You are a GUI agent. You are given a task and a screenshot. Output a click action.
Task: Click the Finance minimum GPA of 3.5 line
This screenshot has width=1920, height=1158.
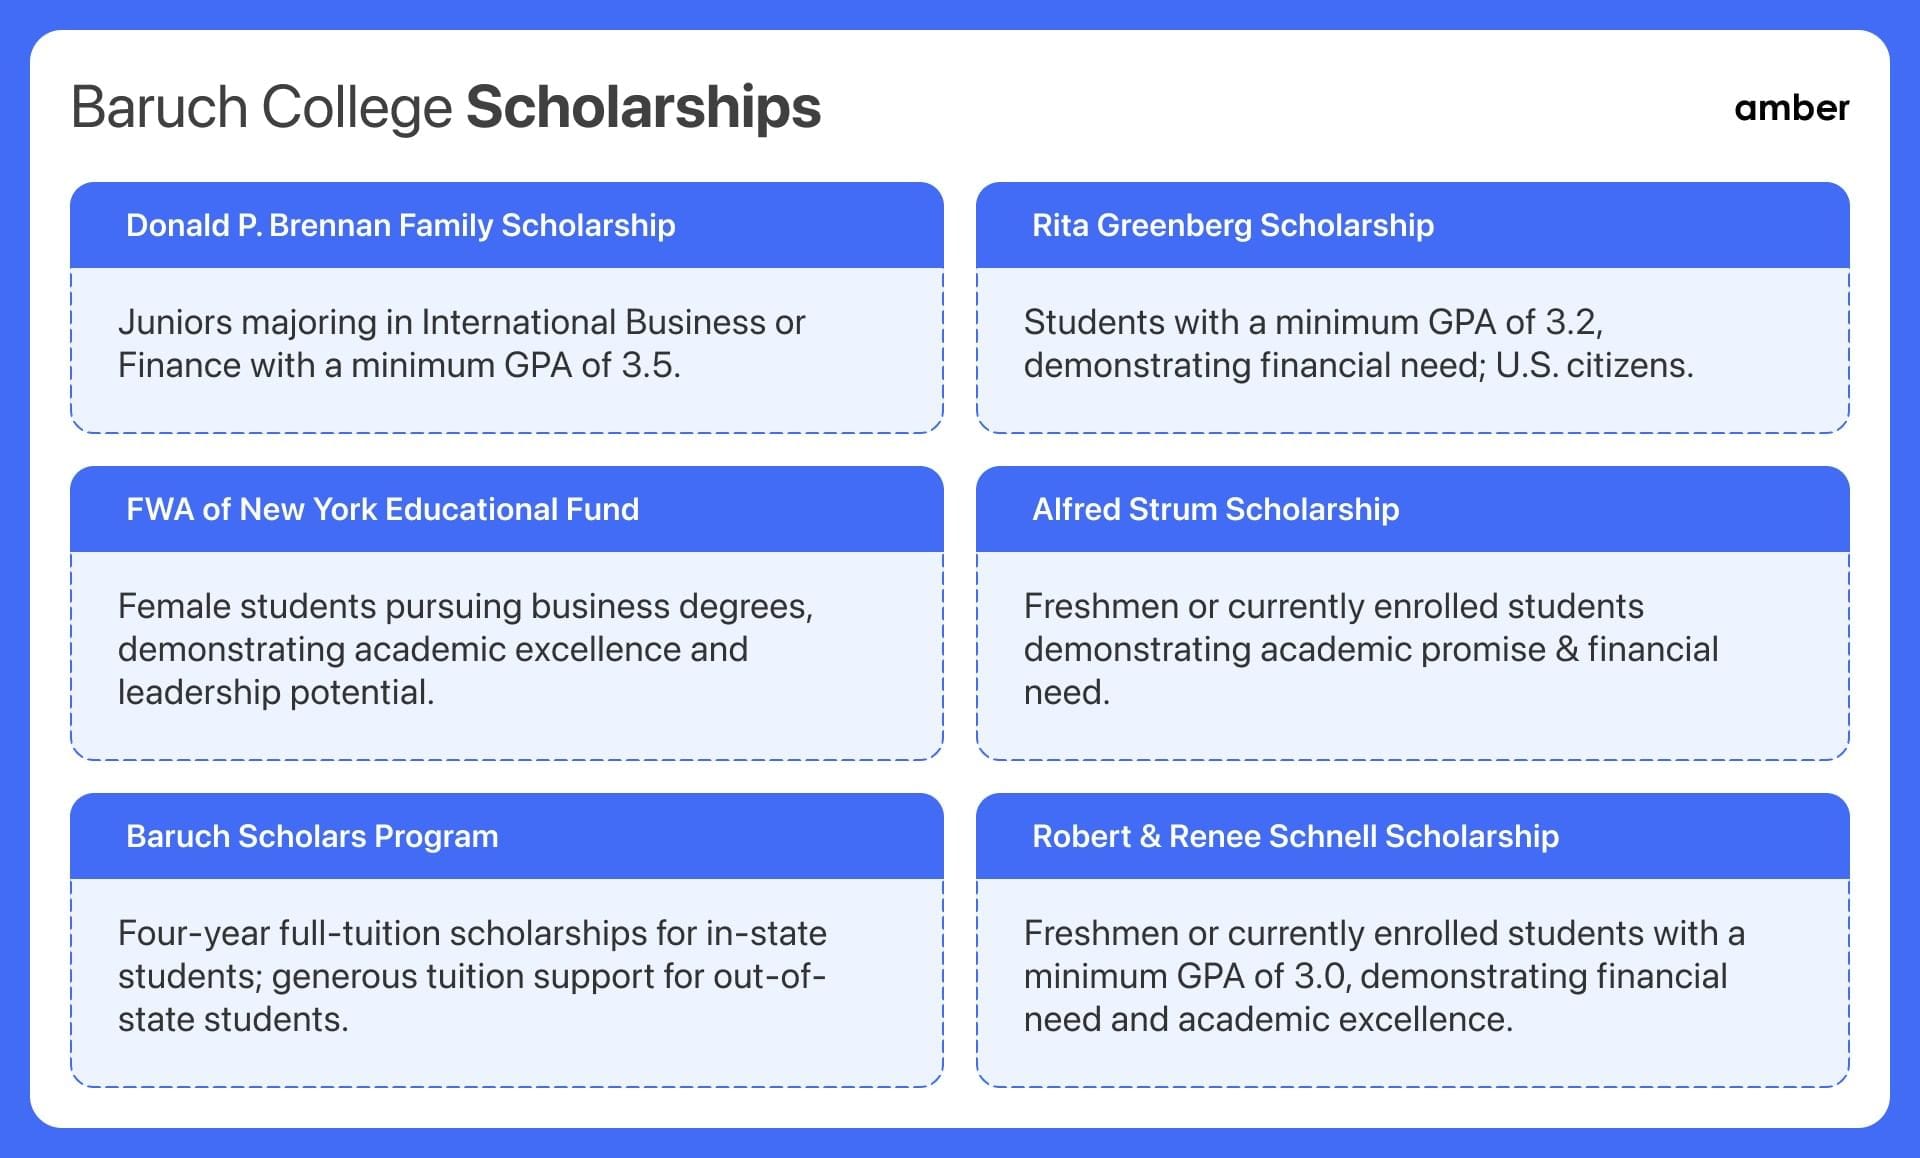(x=399, y=365)
